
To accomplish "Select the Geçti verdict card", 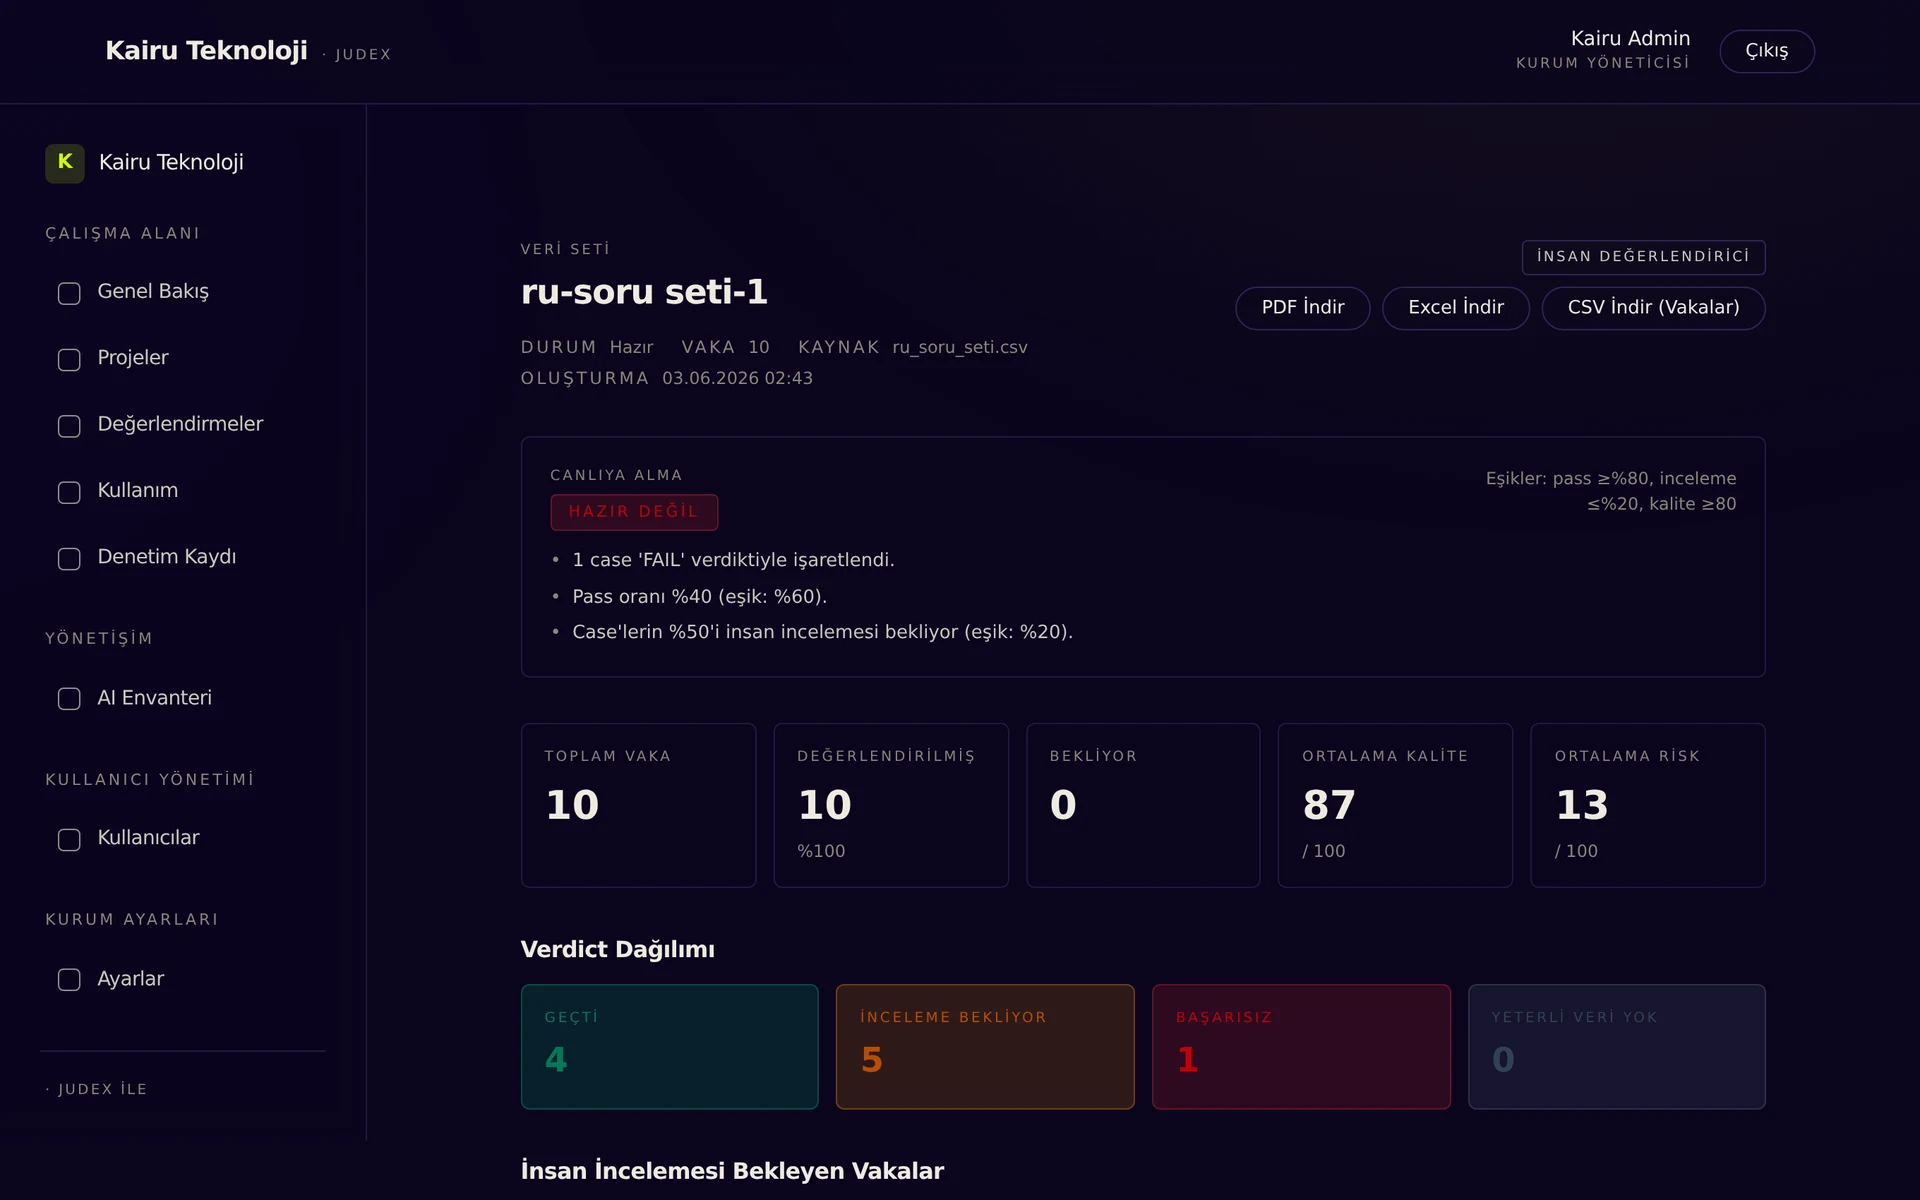I will coord(670,1047).
